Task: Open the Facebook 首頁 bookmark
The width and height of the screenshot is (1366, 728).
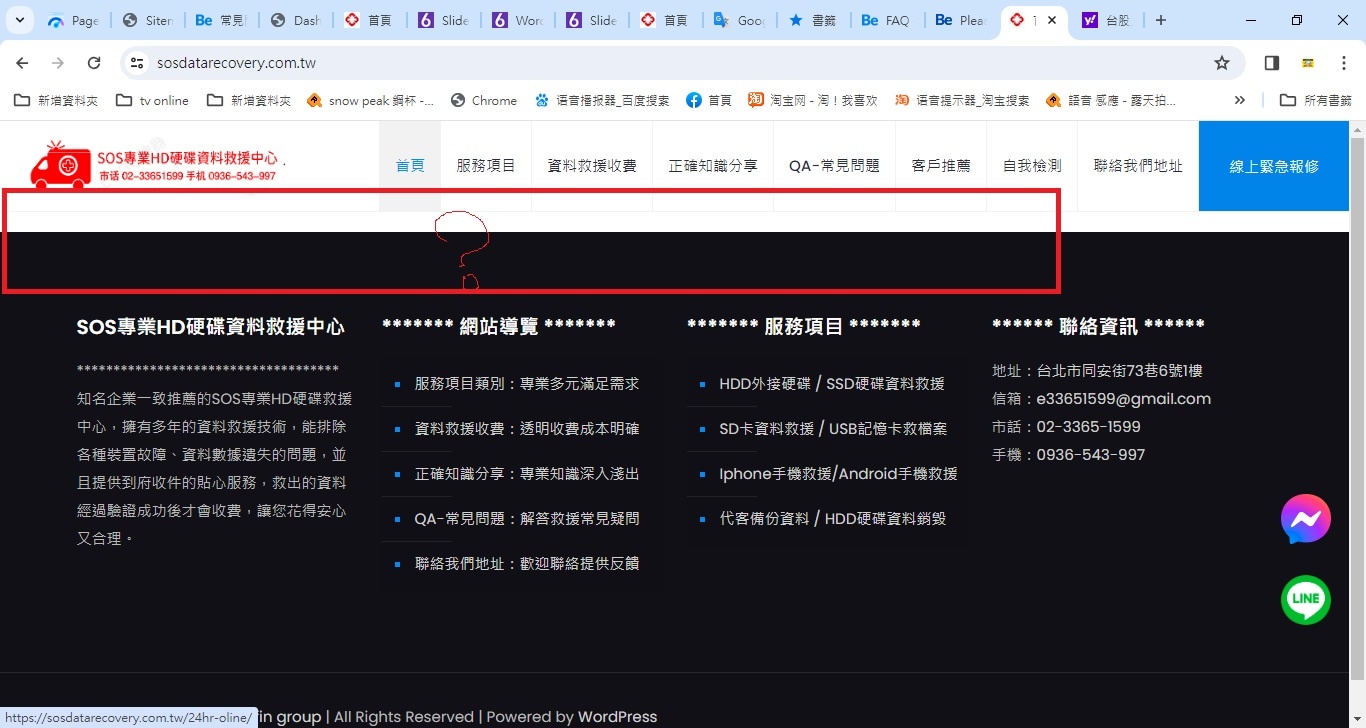Action: pyautogui.click(x=709, y=100)
